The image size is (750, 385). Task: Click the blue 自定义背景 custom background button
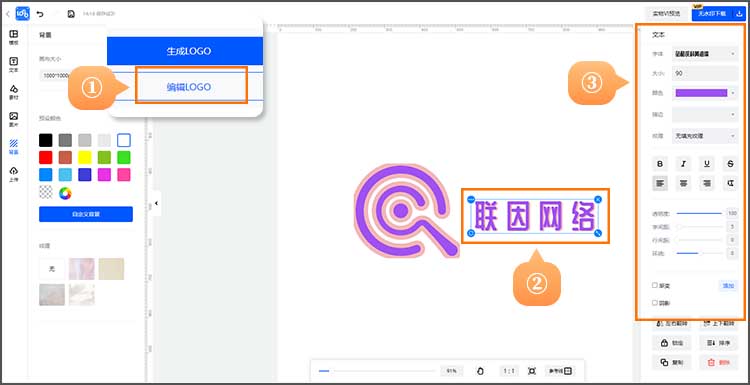point(86,214)
